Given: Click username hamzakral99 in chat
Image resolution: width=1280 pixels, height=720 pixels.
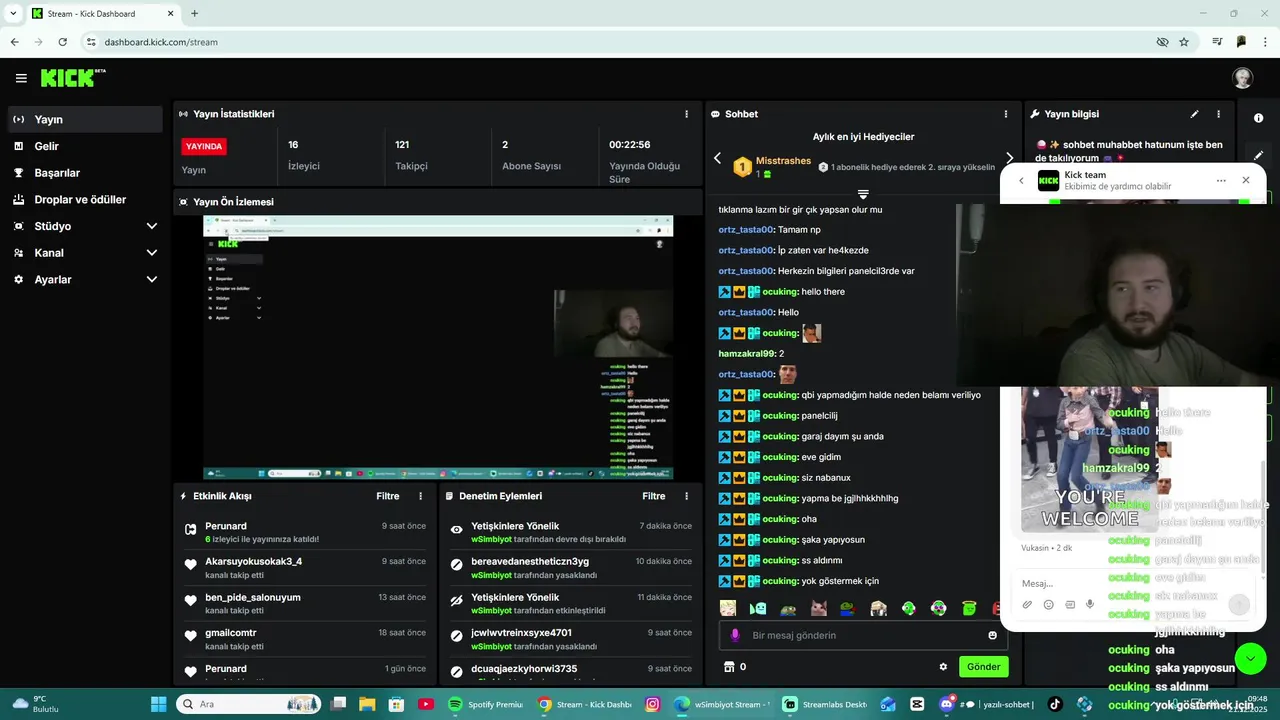Looking at the screenshot, I should (746, 353).
